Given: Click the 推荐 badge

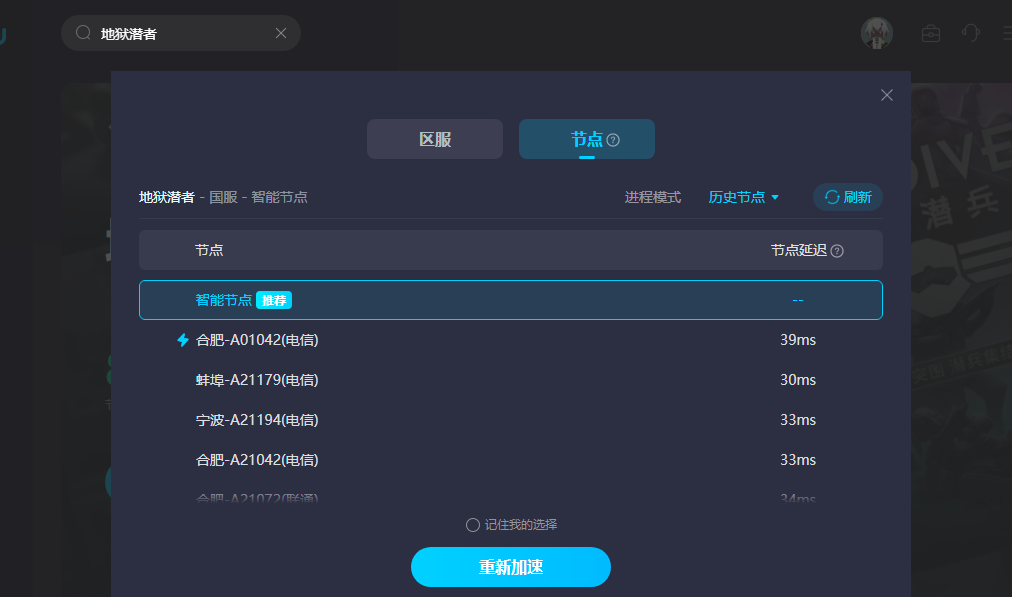Looking at the screenshot, I should pos(274,300).
